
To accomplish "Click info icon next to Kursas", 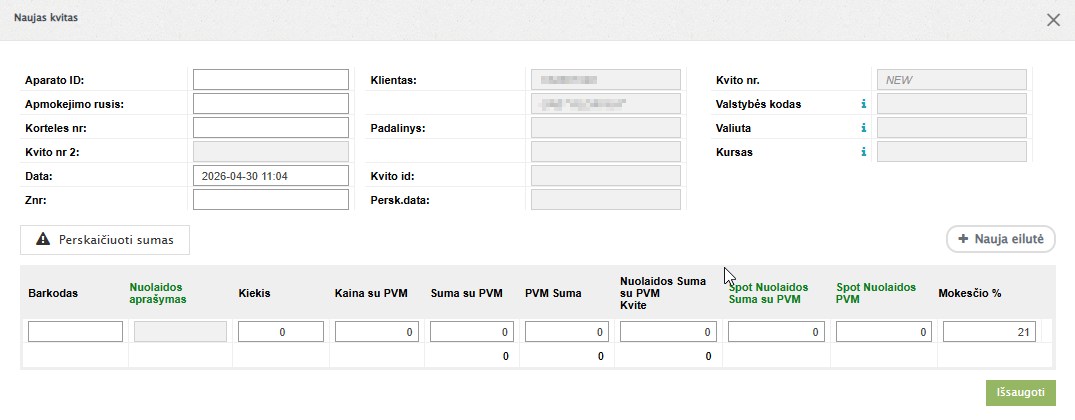I will pos(864,152).
